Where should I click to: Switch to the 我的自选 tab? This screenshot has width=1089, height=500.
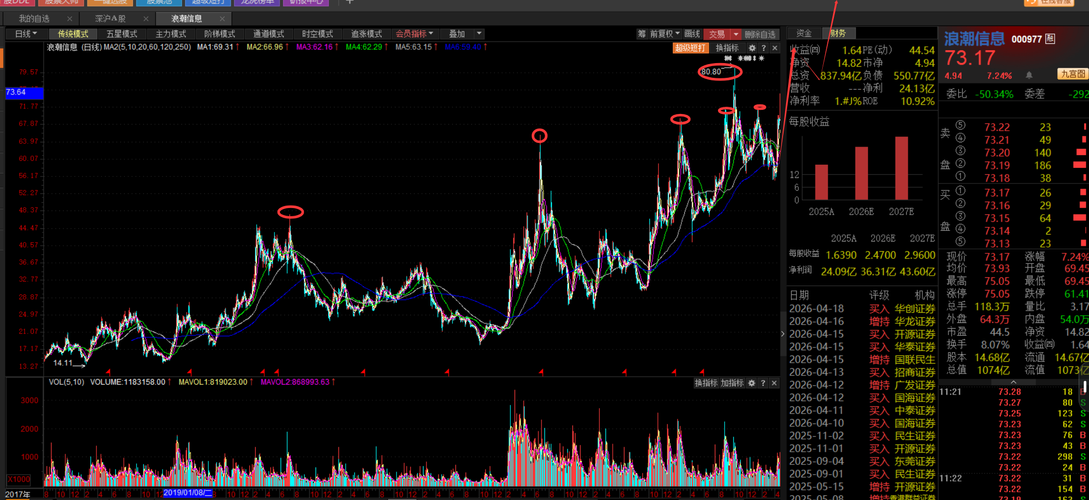(34, 19)
